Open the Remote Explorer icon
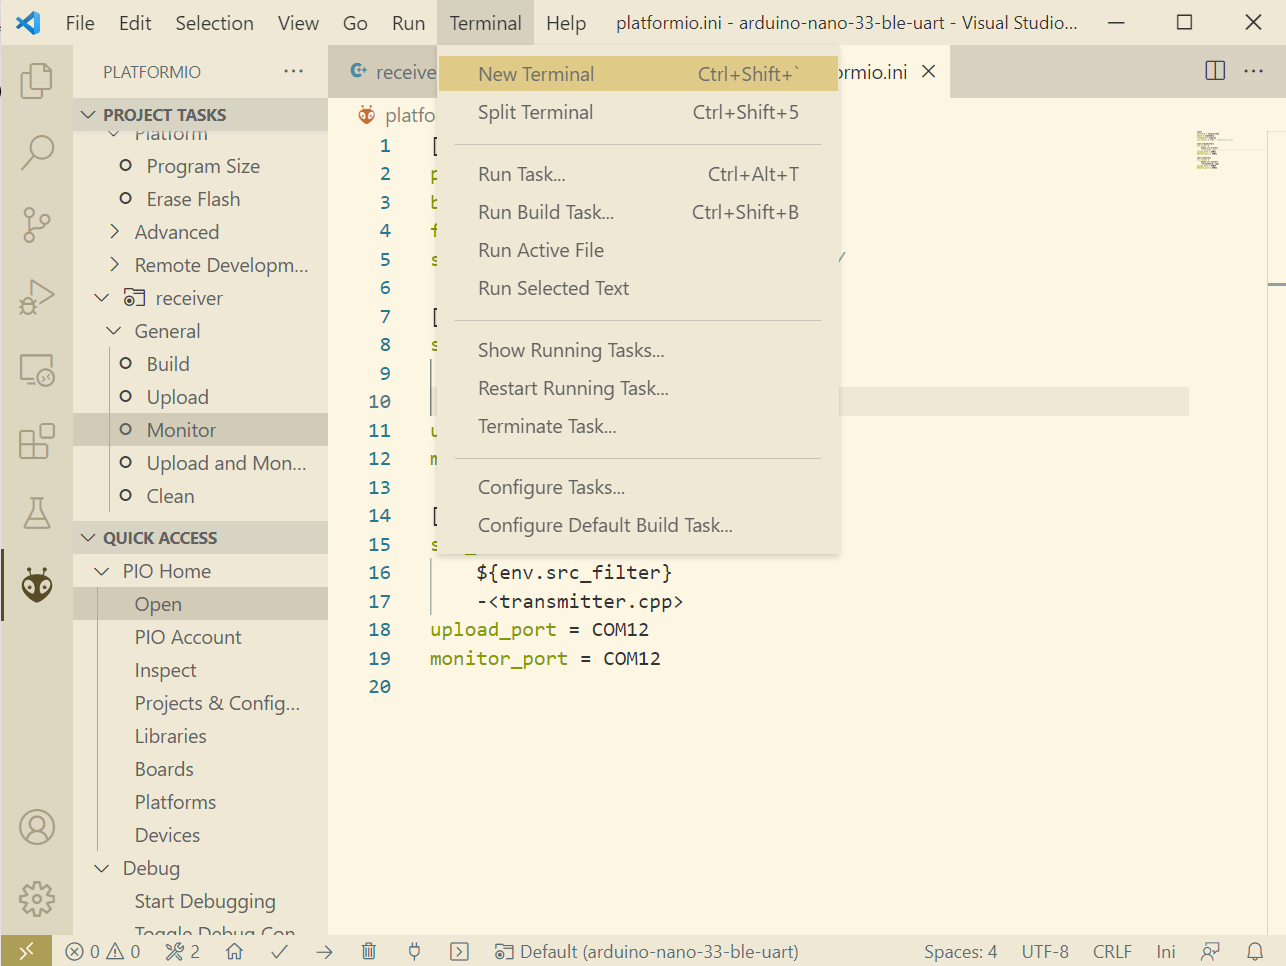The width and height of the screenshot is (1286, 966). (37, 369)
